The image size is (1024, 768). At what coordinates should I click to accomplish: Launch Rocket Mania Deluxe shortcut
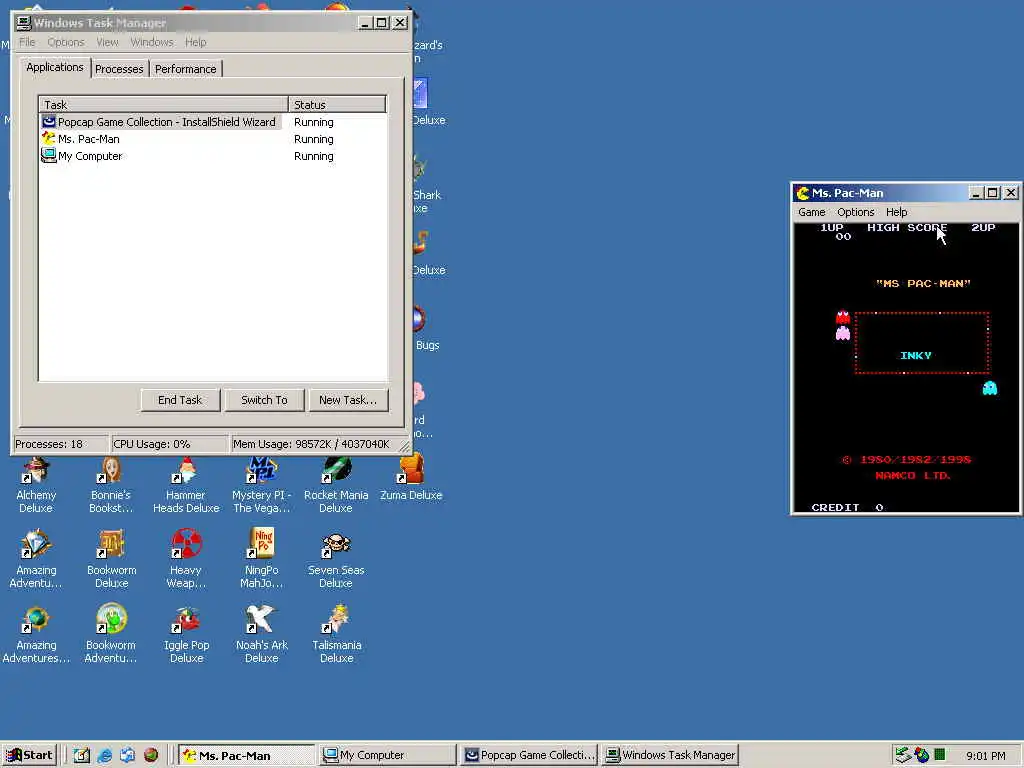(x=336, y=485)
